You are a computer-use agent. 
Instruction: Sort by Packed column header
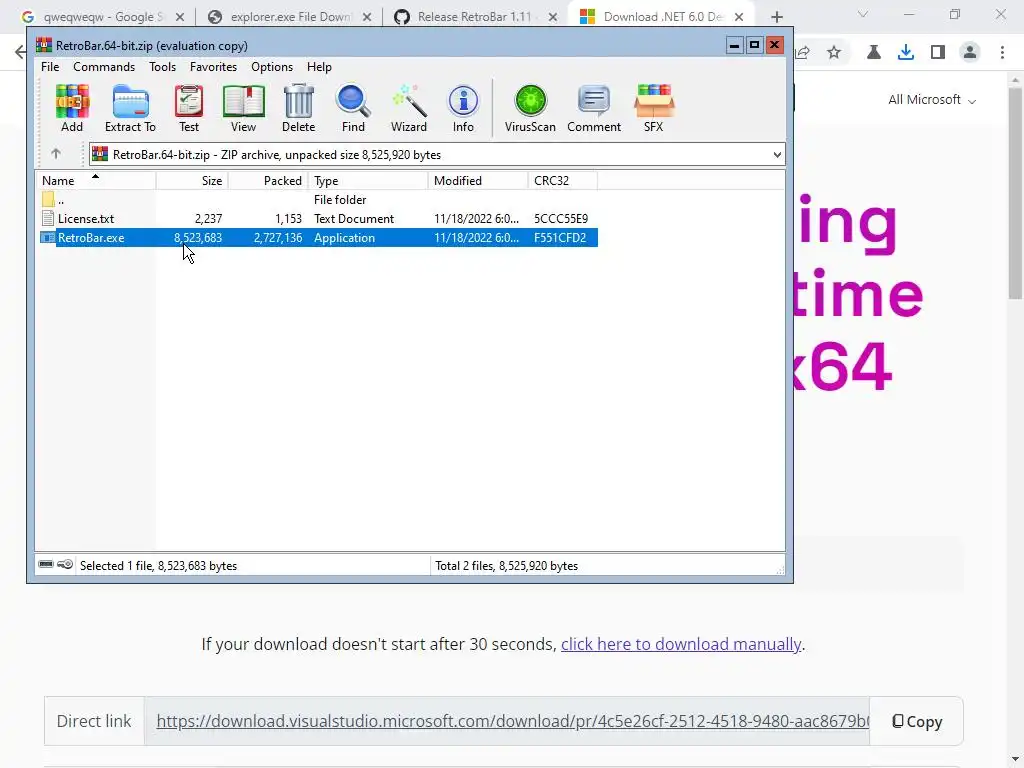268,180
